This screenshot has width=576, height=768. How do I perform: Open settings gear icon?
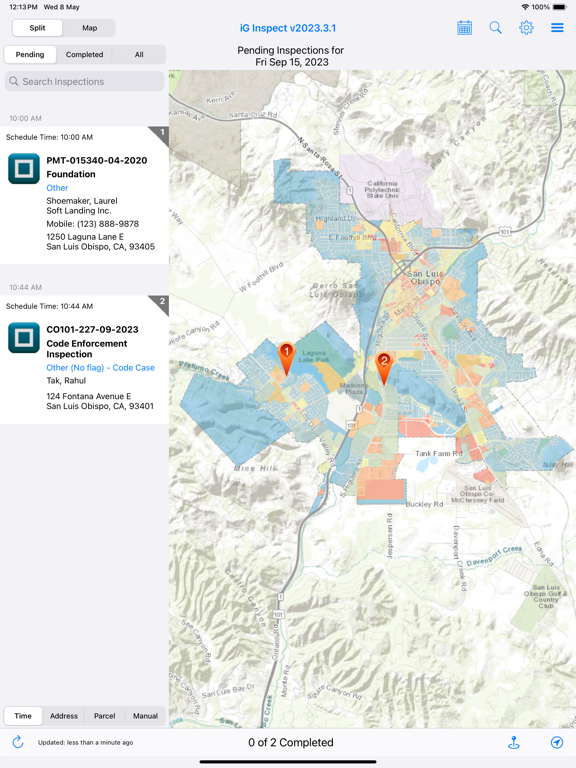[527, 28]
